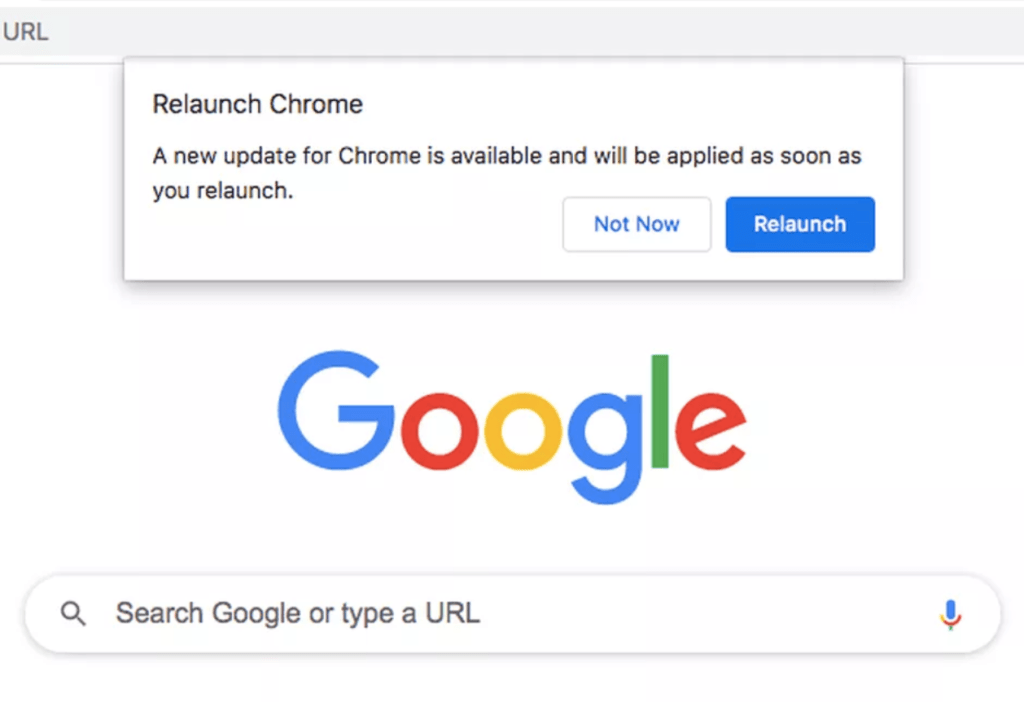1024x702 pixels.
Task: Click the blue Relaunch button
Action: coord(800,224)
